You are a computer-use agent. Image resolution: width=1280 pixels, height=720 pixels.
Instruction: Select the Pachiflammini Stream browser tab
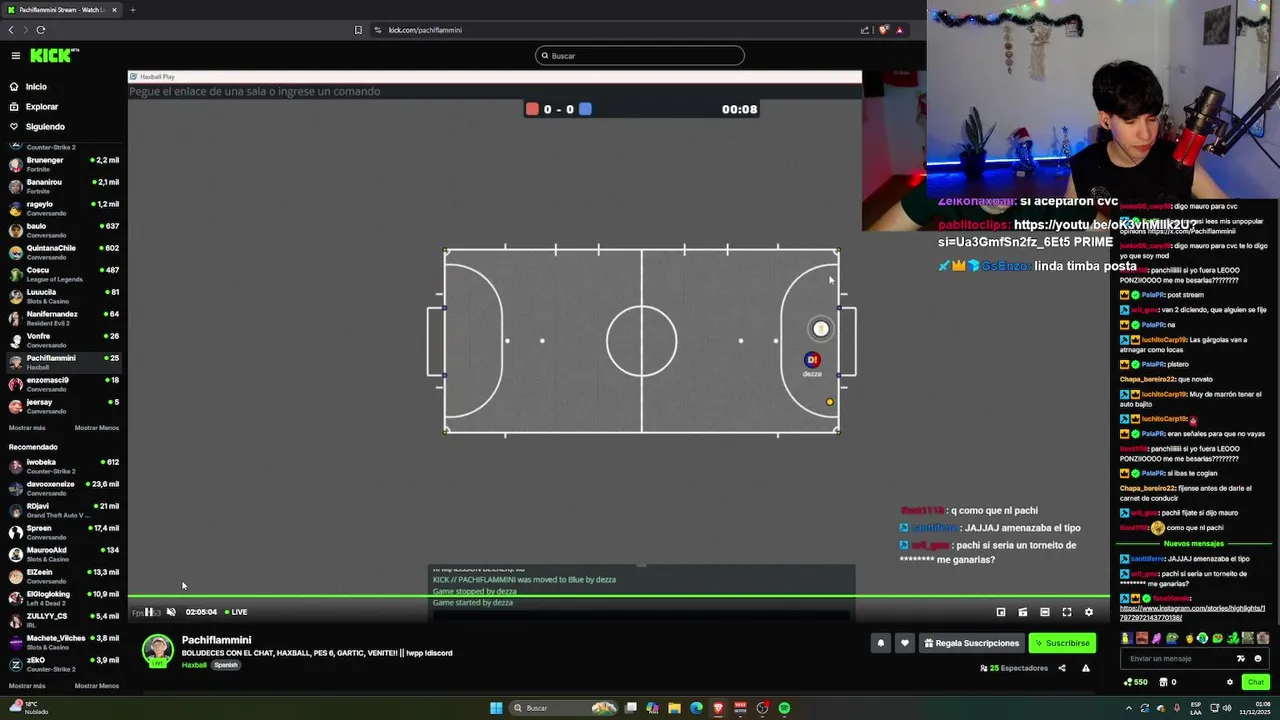tap(62, 10)
